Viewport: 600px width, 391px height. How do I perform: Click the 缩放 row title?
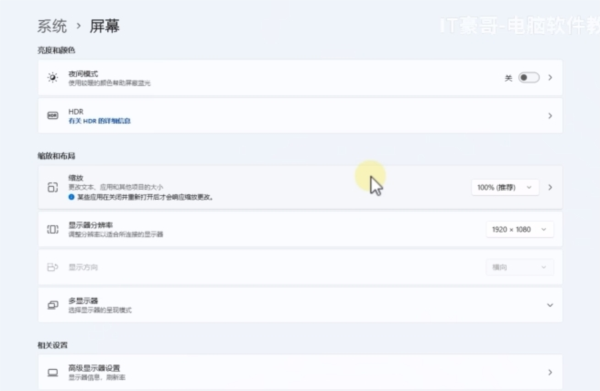tap(76, 178)
